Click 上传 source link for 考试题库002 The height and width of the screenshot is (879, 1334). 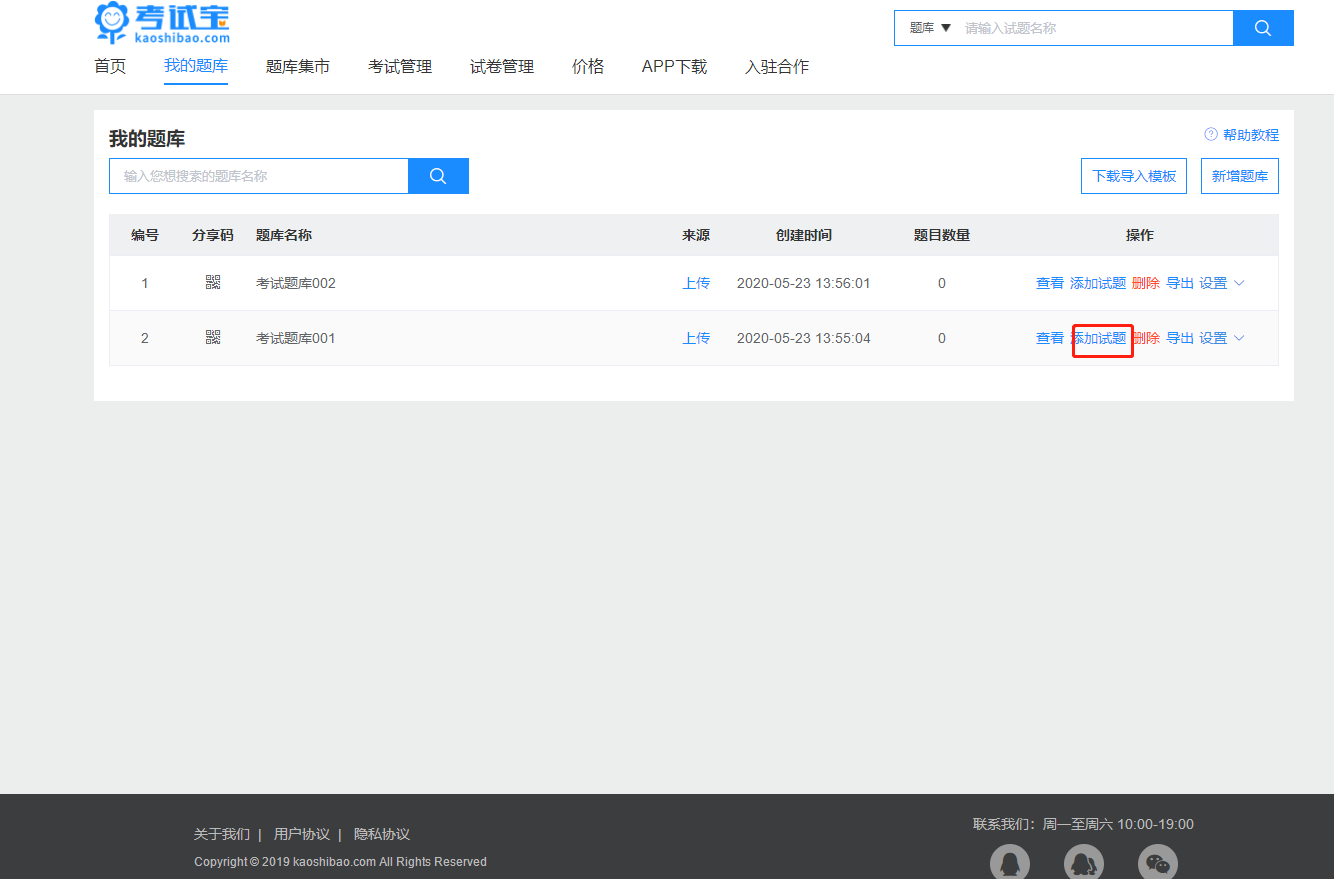[696, 283]
